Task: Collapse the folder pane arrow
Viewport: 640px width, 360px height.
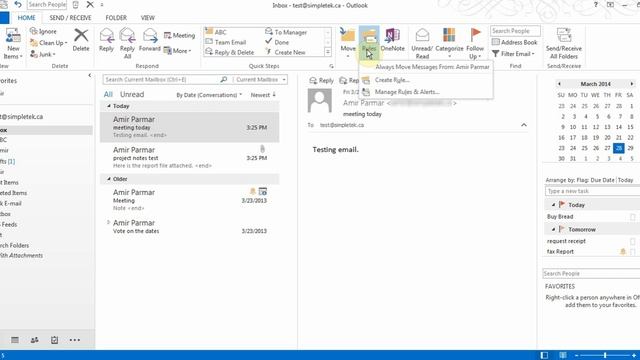Action: 90,75
